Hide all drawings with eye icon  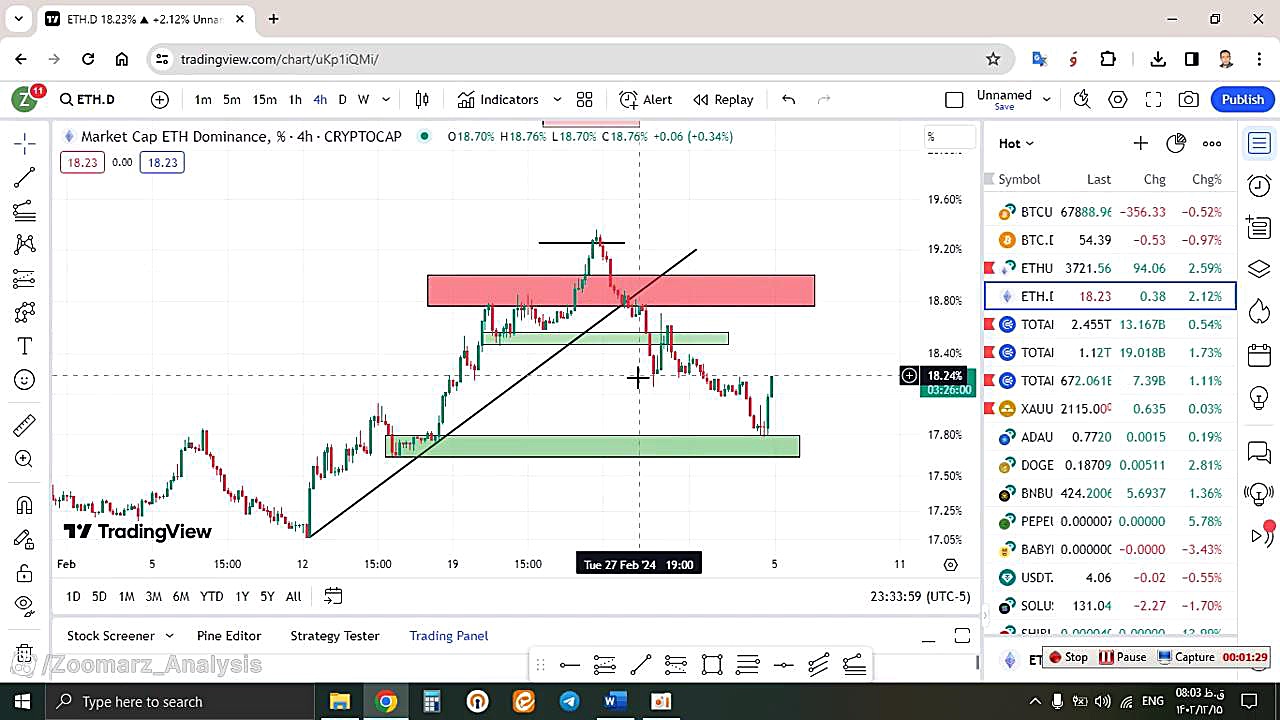click(25, 604)
